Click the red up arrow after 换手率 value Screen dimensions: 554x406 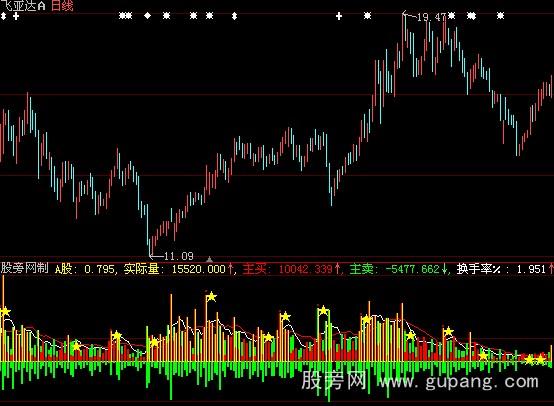tap(551, 269)
